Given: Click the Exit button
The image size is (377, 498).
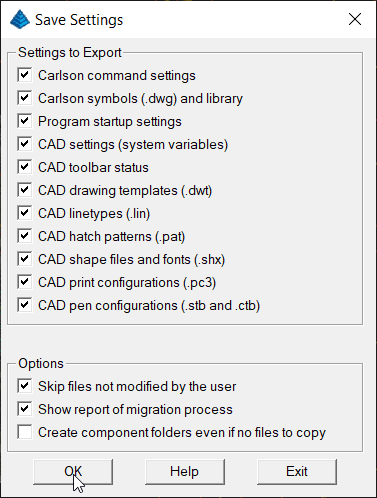Looking at the screenshot, I should (x=297, y=472).
